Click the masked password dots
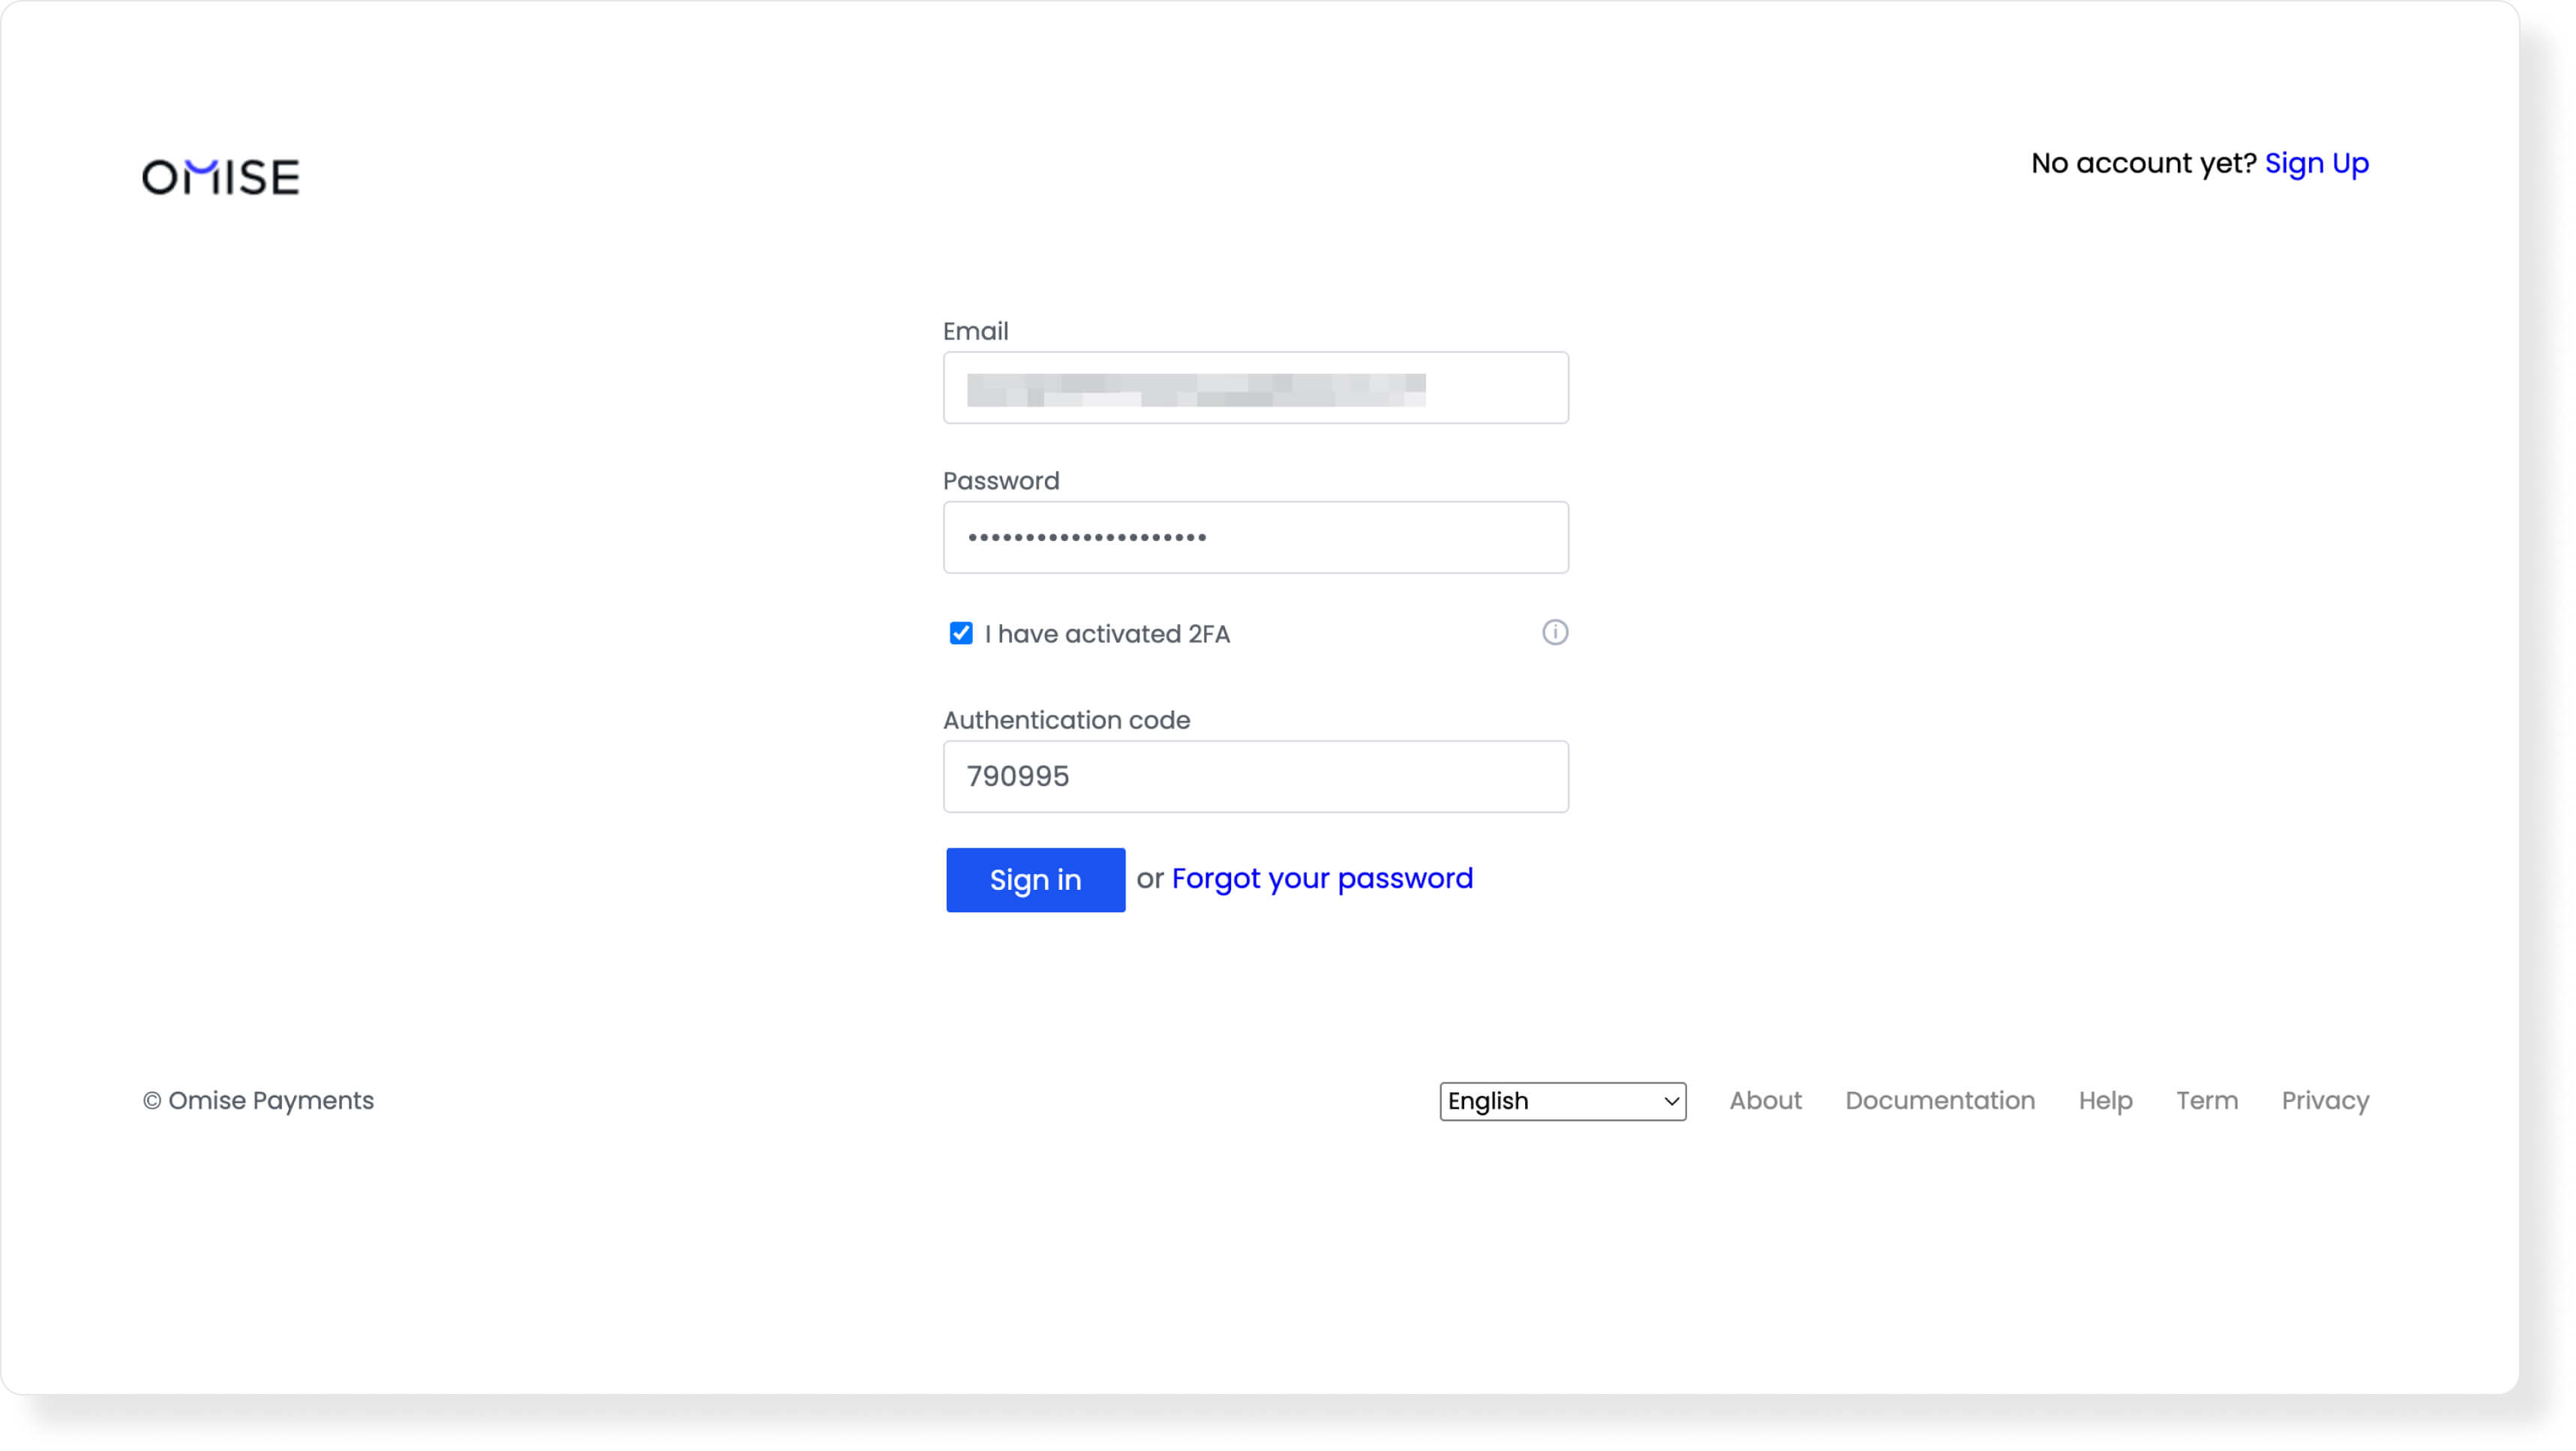 1085,537
